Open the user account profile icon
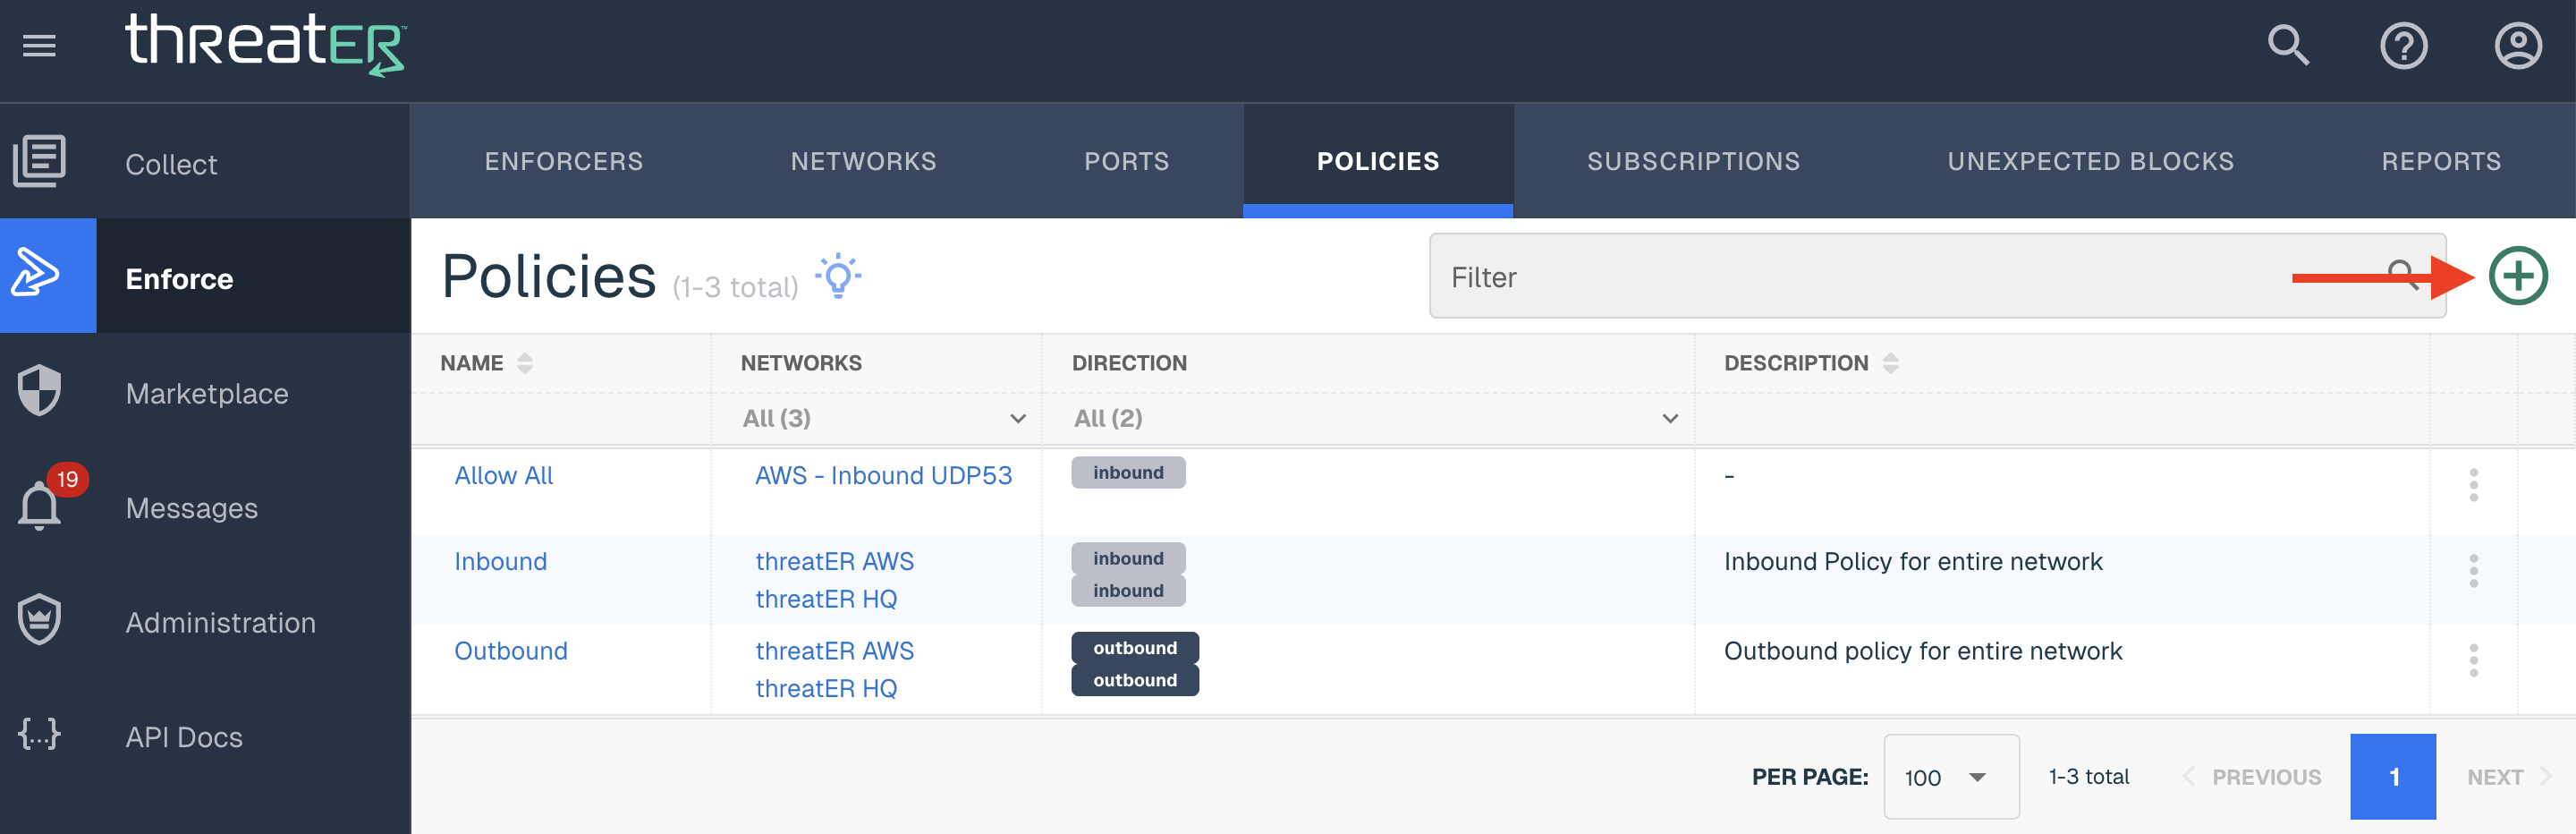 [x=2518, y=46]
